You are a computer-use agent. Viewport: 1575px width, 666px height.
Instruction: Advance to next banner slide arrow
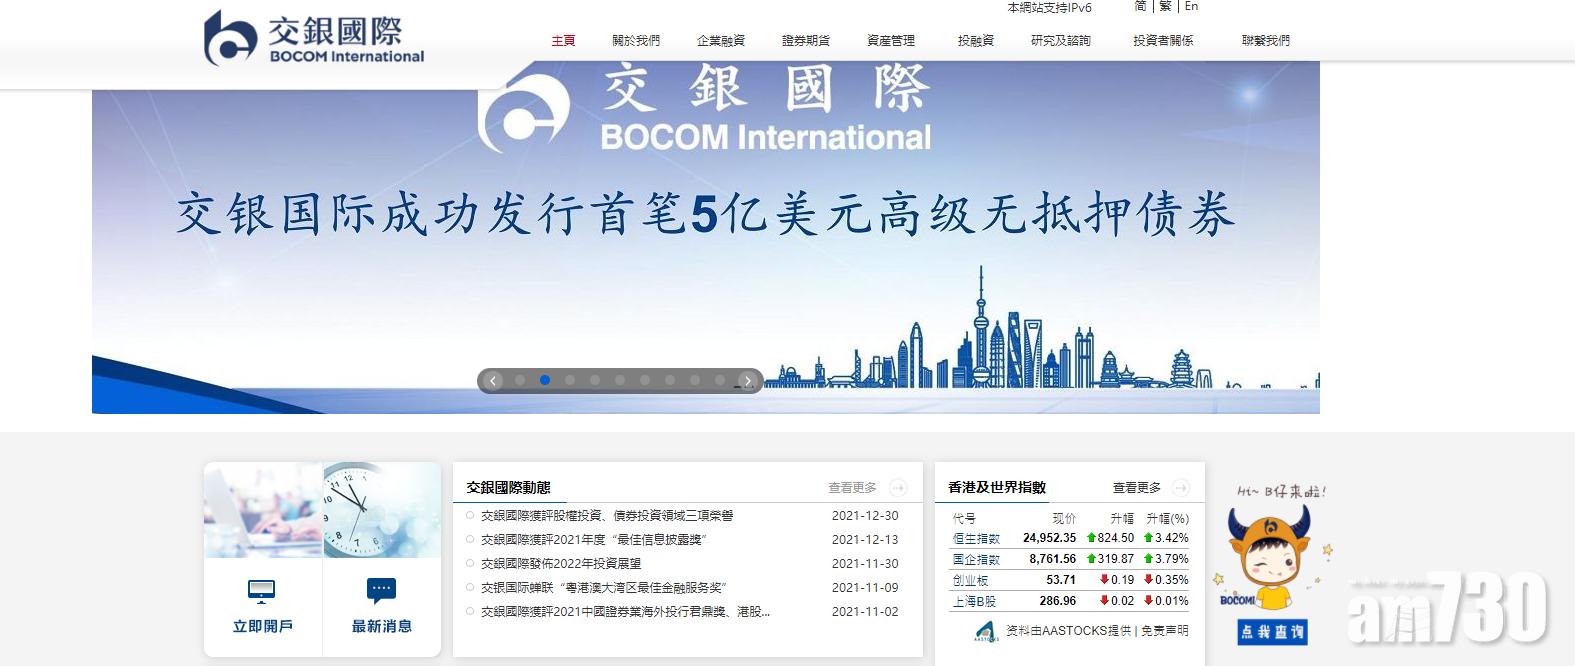(748, 381)
